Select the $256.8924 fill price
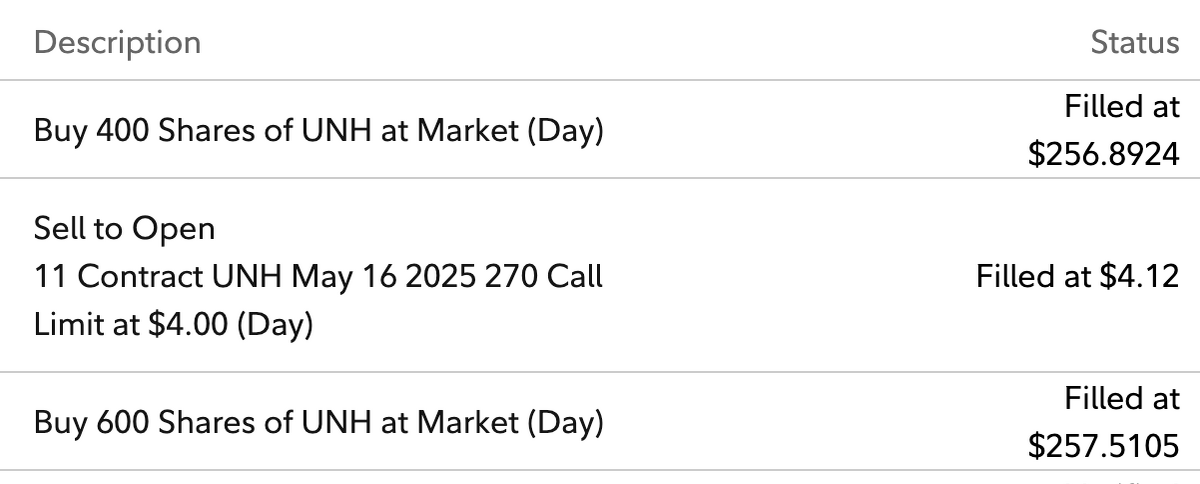 point(1104,155)
